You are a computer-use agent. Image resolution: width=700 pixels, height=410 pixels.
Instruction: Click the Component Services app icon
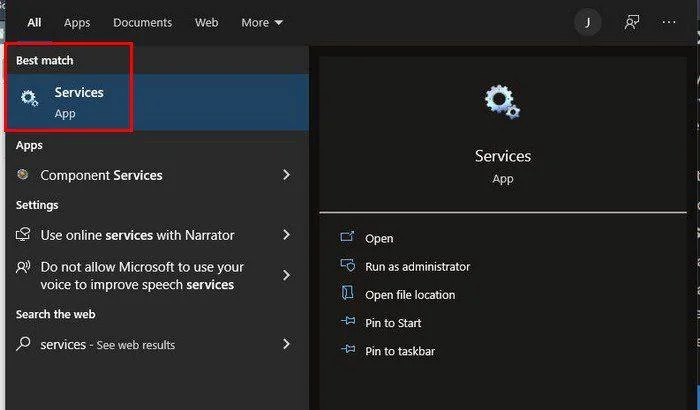click(x=22, y=174)
